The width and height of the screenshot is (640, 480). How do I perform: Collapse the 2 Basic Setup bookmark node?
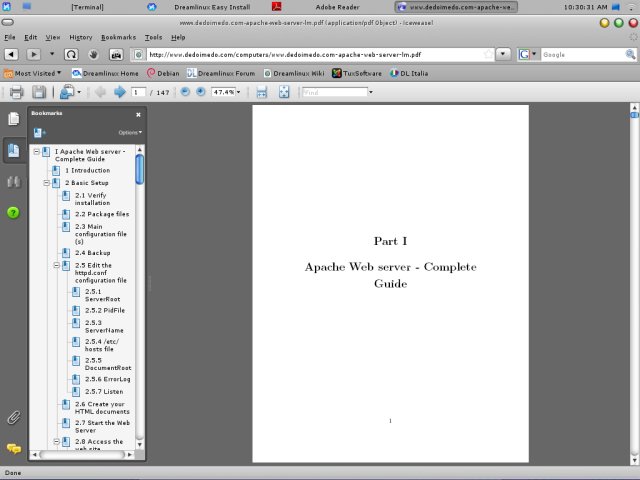coord(47,183)
